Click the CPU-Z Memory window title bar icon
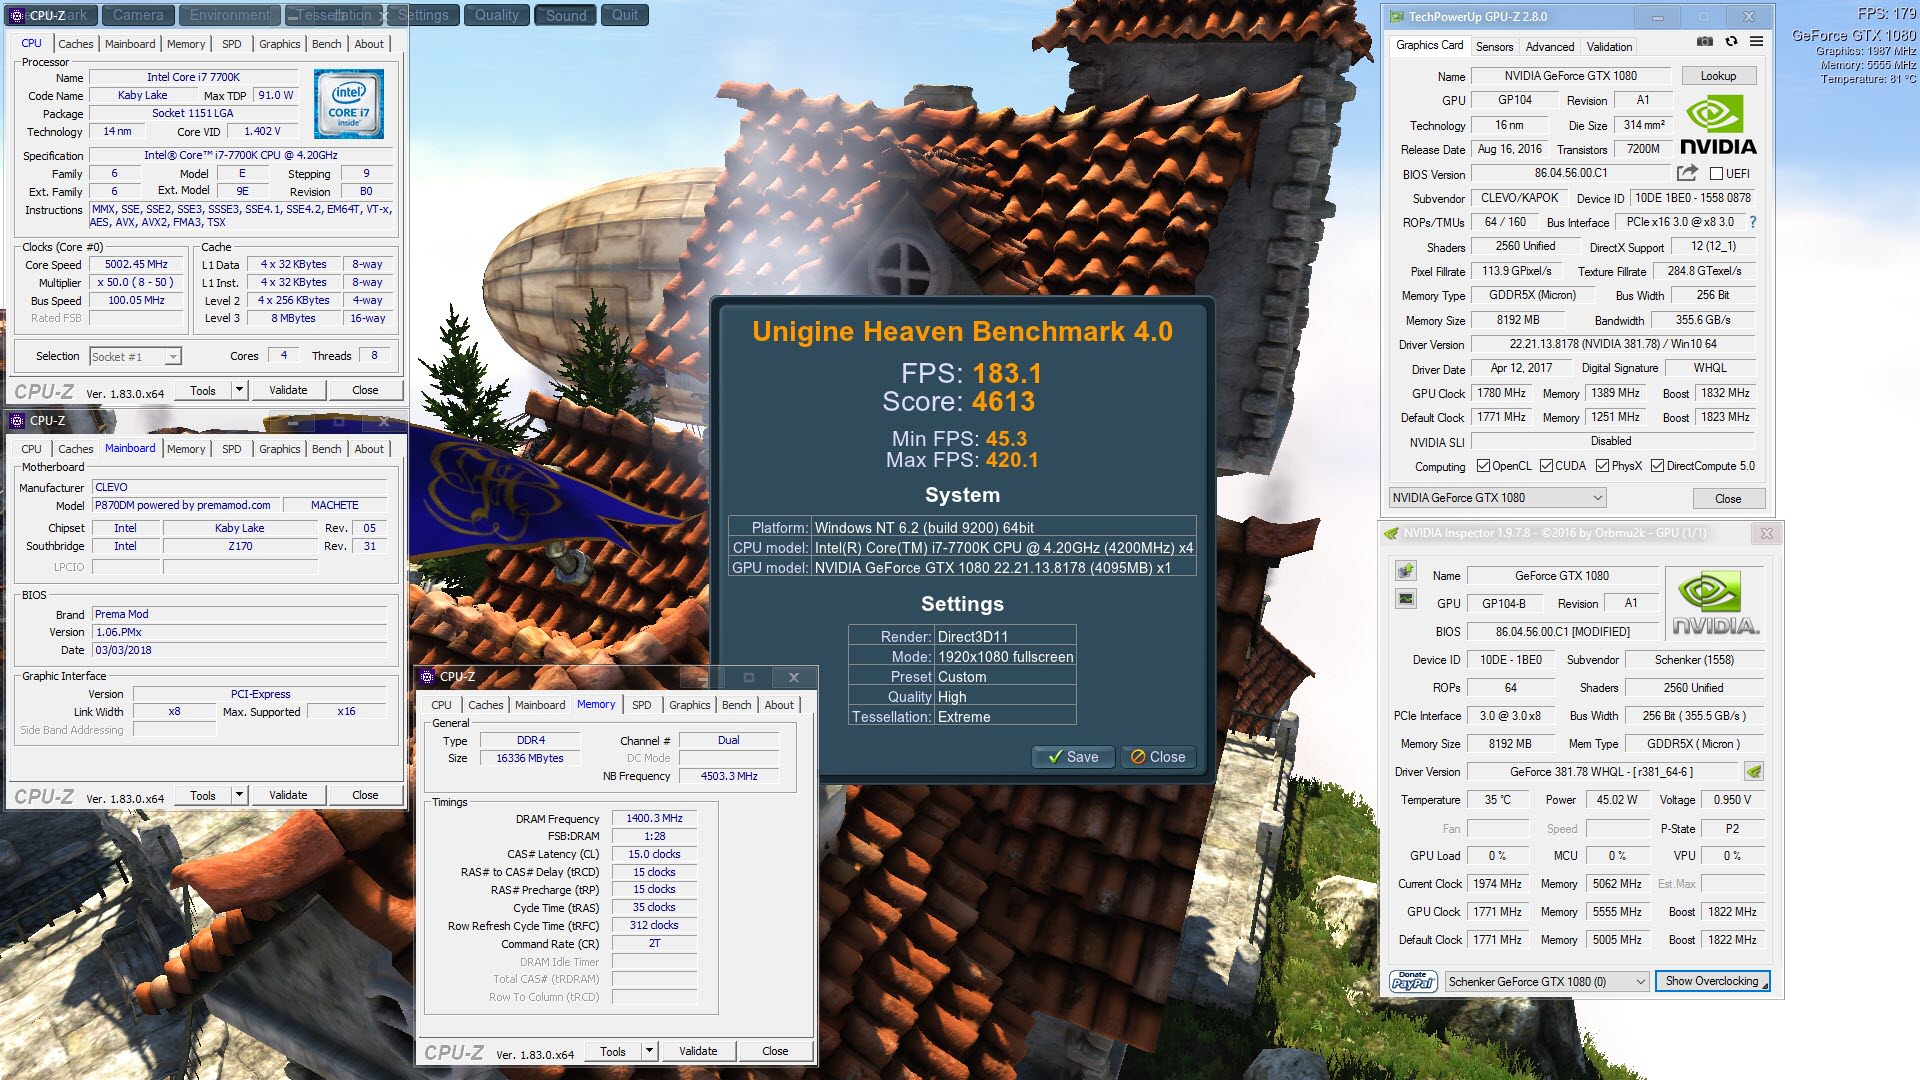The image size is (1920, 1080). click(427, 677)
